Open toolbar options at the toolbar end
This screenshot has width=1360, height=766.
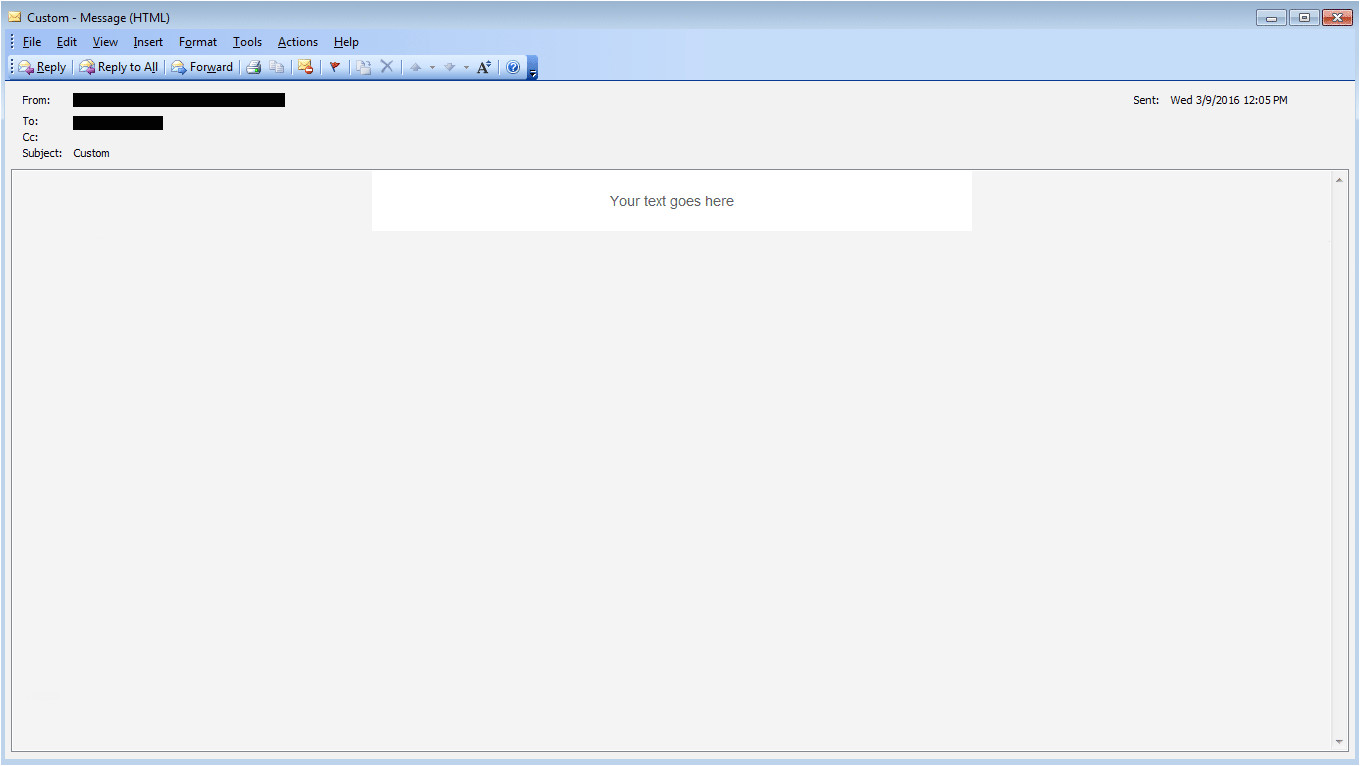pos(533,69)
